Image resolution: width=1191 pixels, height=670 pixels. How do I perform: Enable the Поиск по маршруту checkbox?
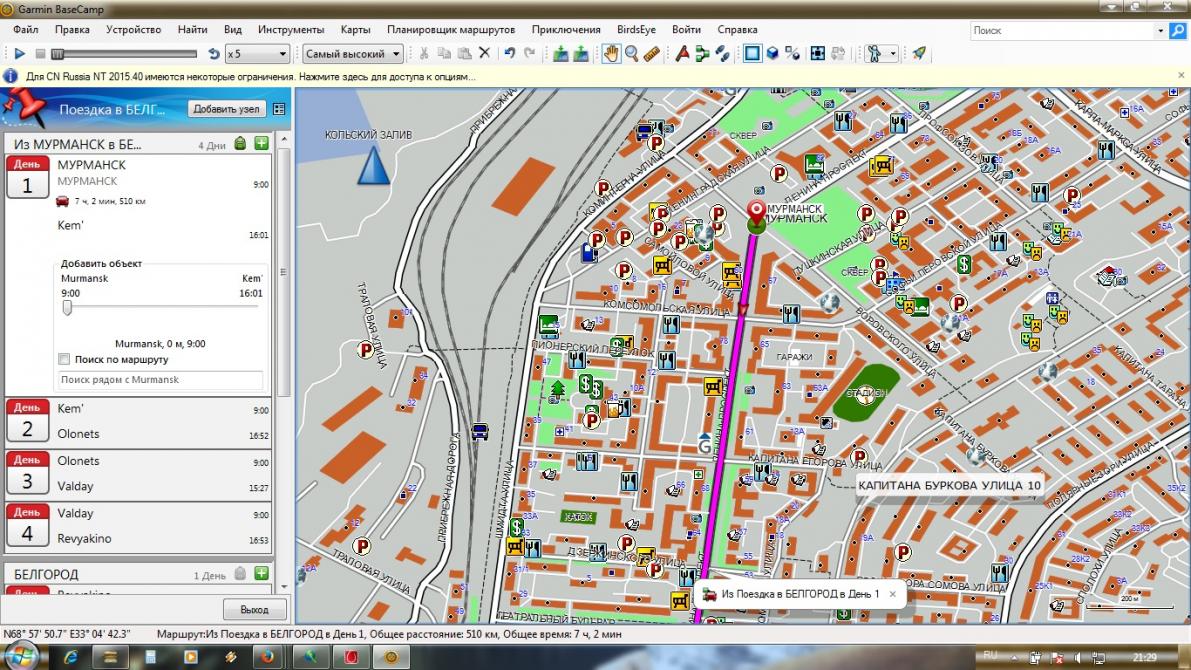[x=65, y=359]
